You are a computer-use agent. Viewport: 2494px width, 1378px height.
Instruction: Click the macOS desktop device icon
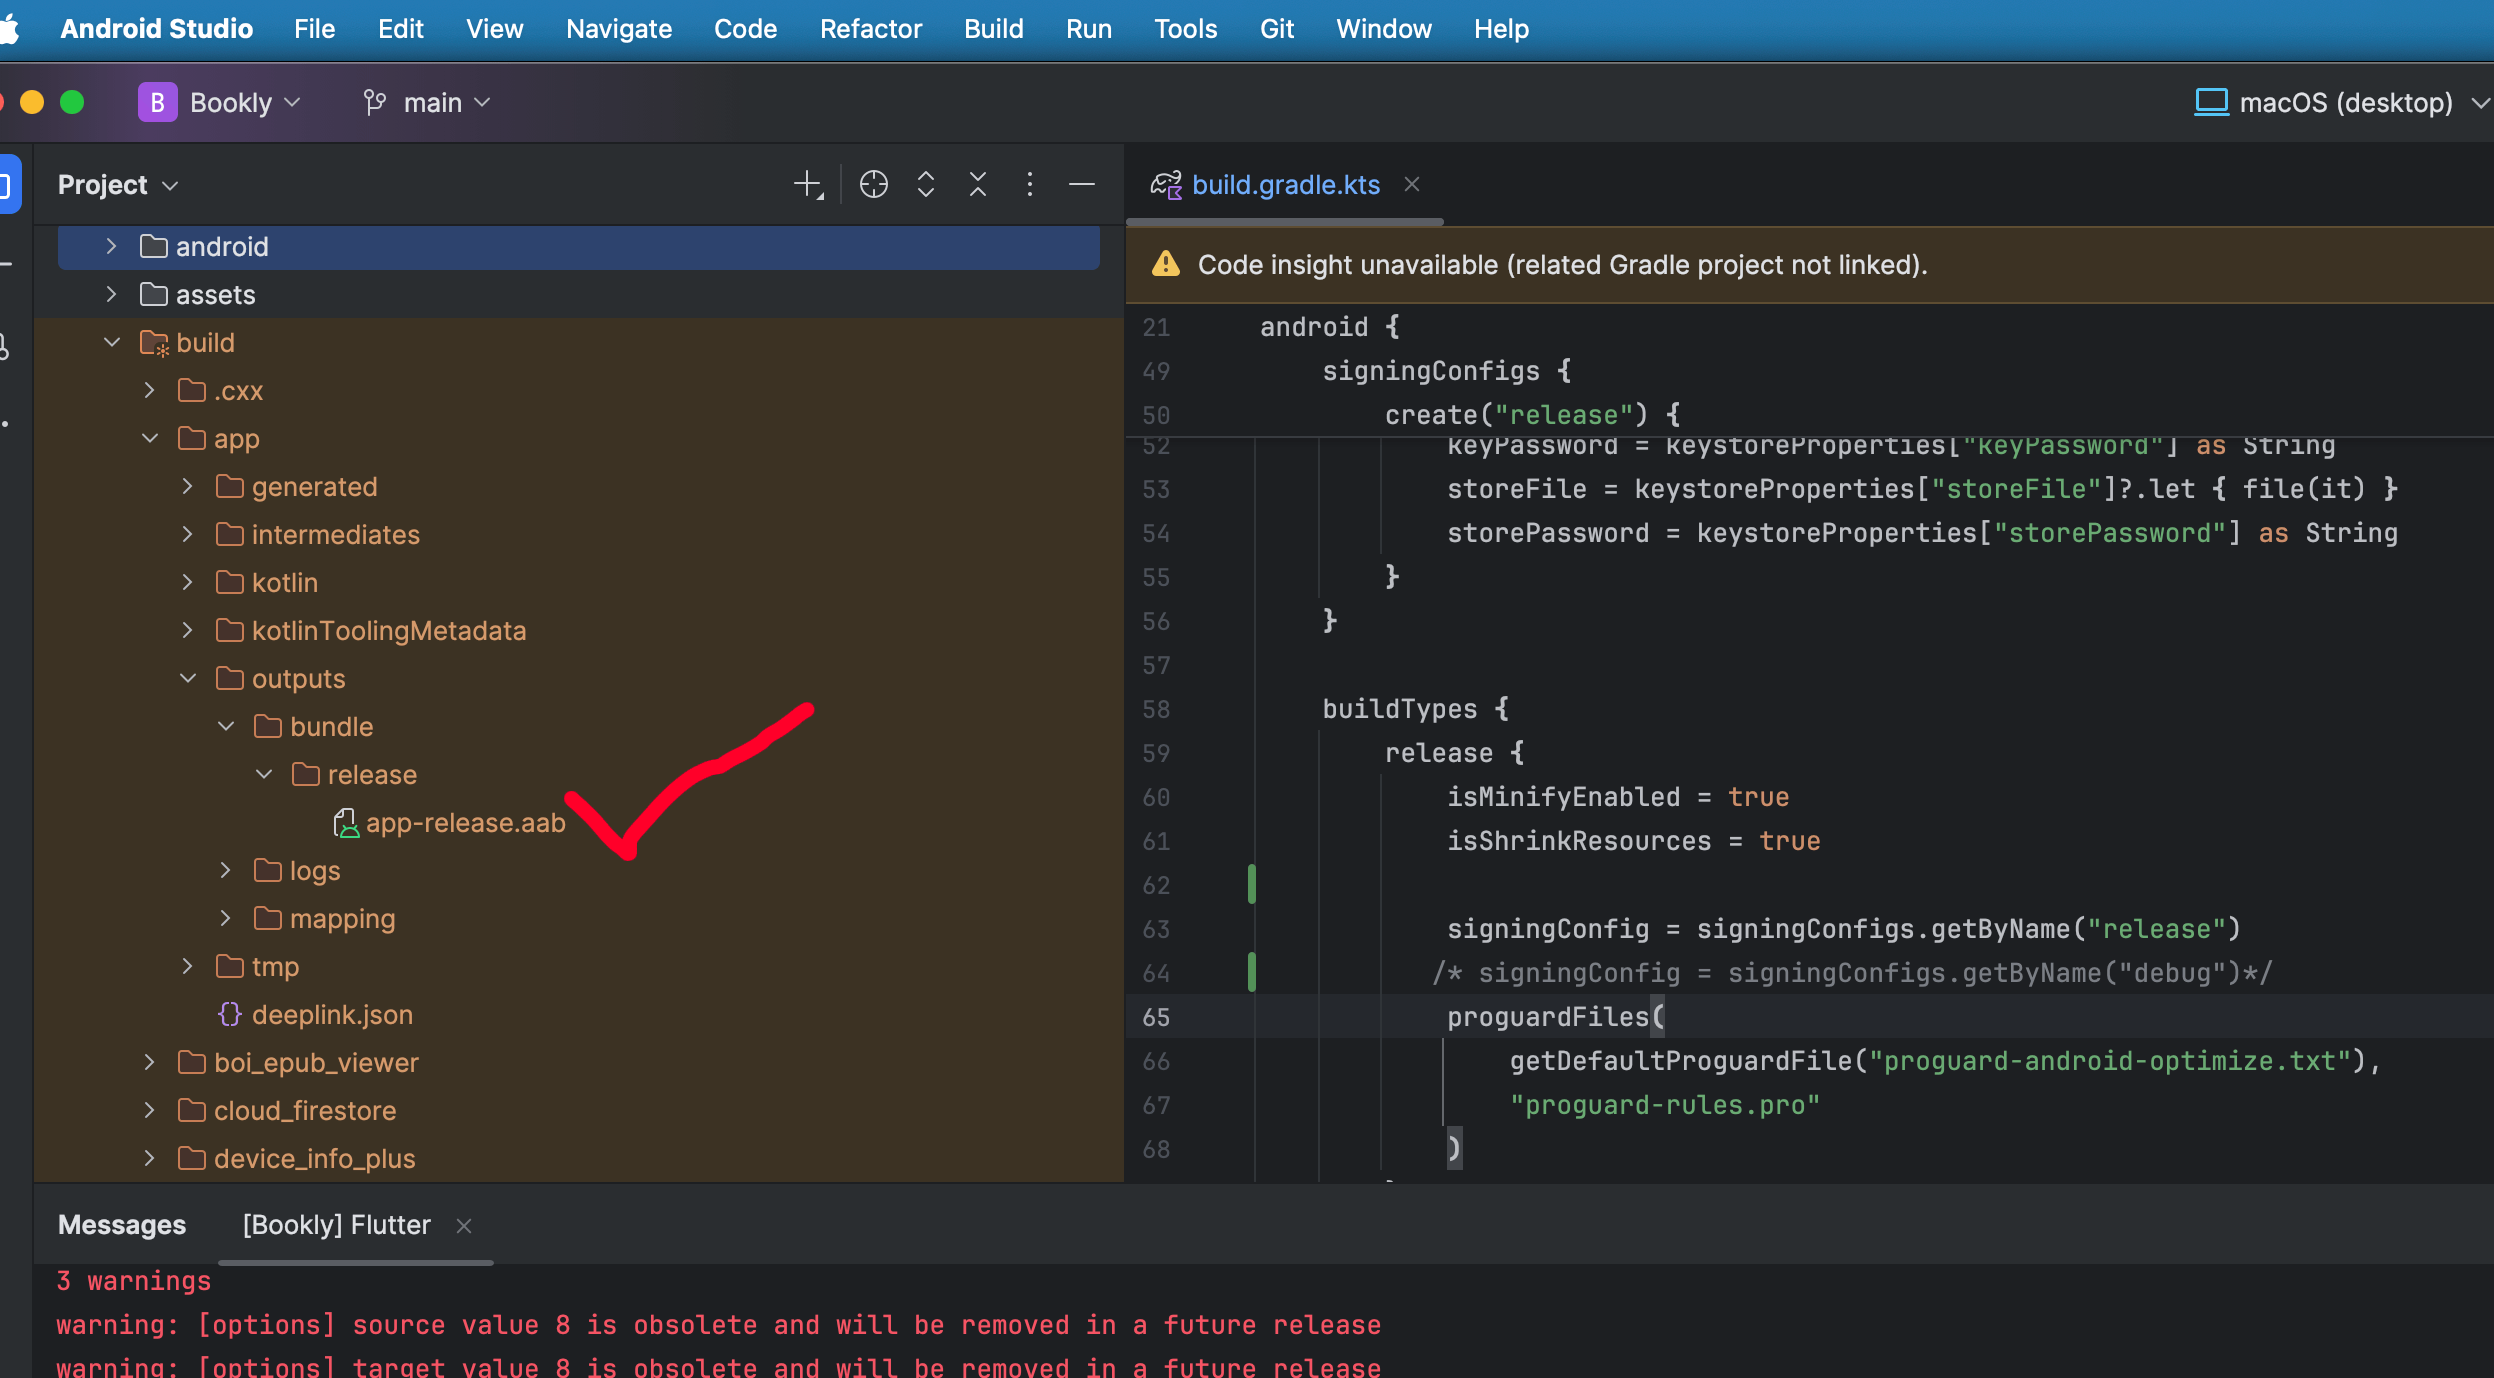coord(2211,102)
